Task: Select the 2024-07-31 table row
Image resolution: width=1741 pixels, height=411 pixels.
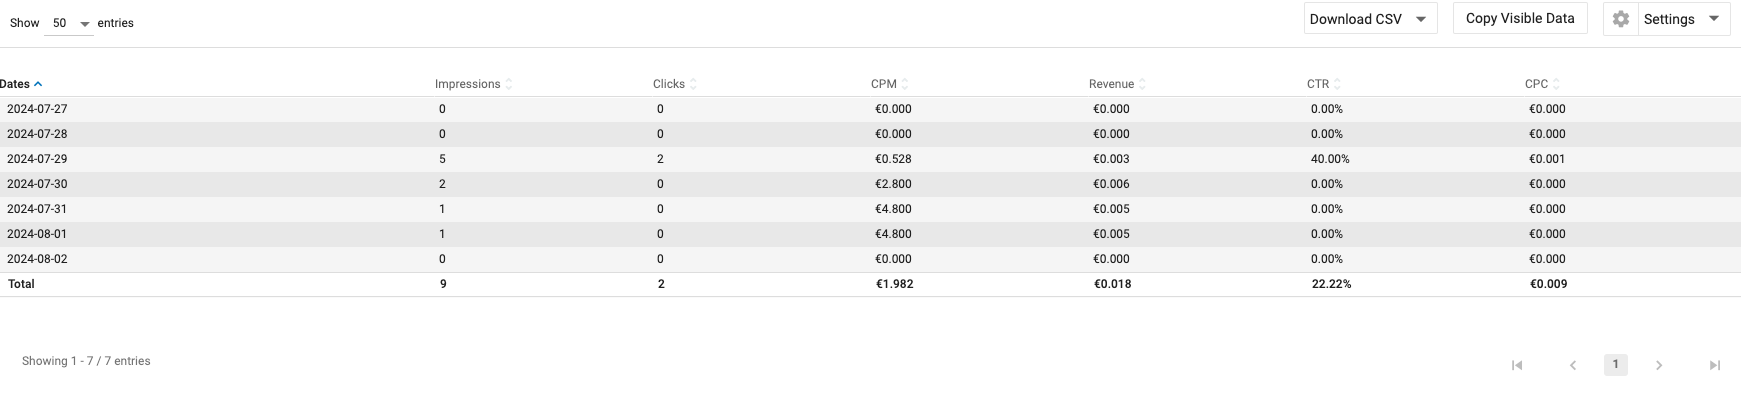Action: tap(37, 209)
